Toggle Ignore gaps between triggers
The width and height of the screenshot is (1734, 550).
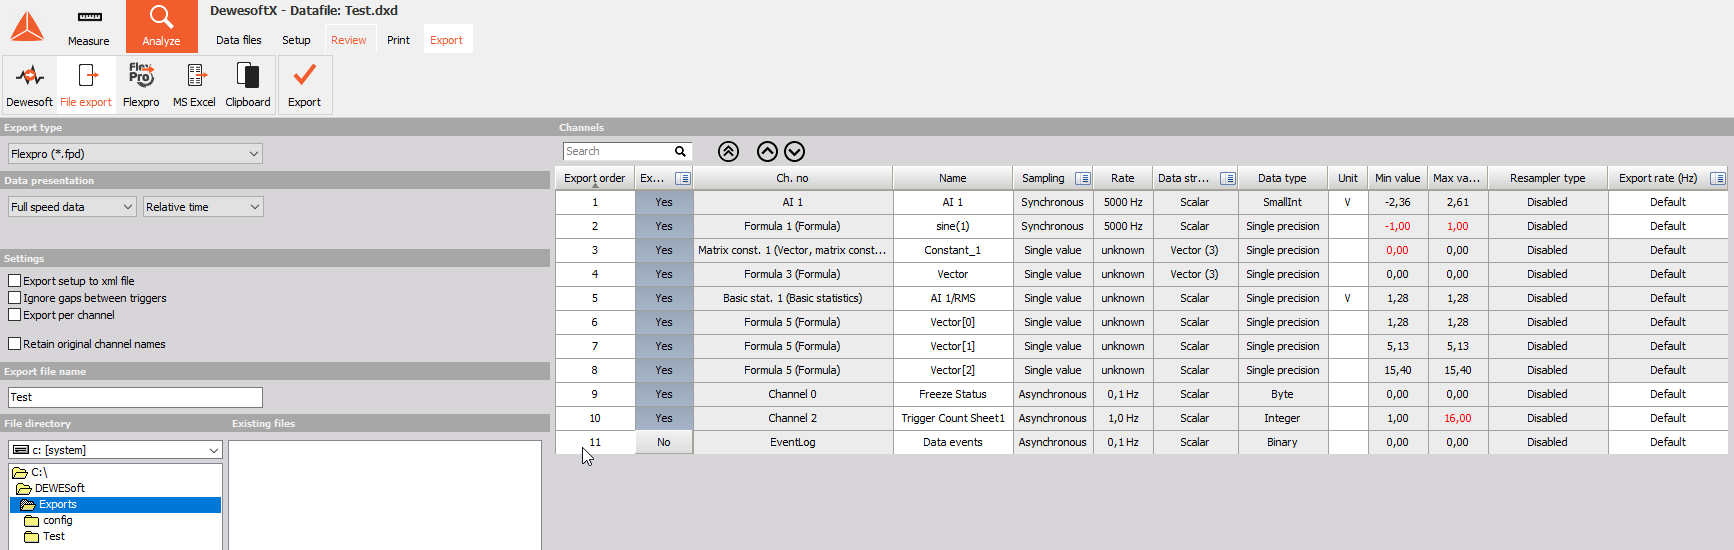coord(15,298)
